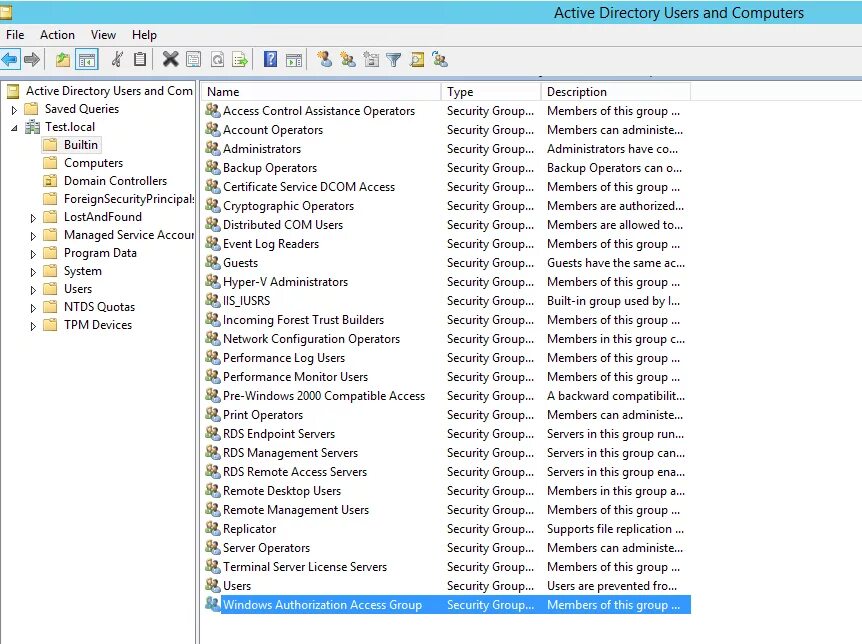Expand the LostAndFound node
Screen dimensions: 862x644
(x=33, y=218)
